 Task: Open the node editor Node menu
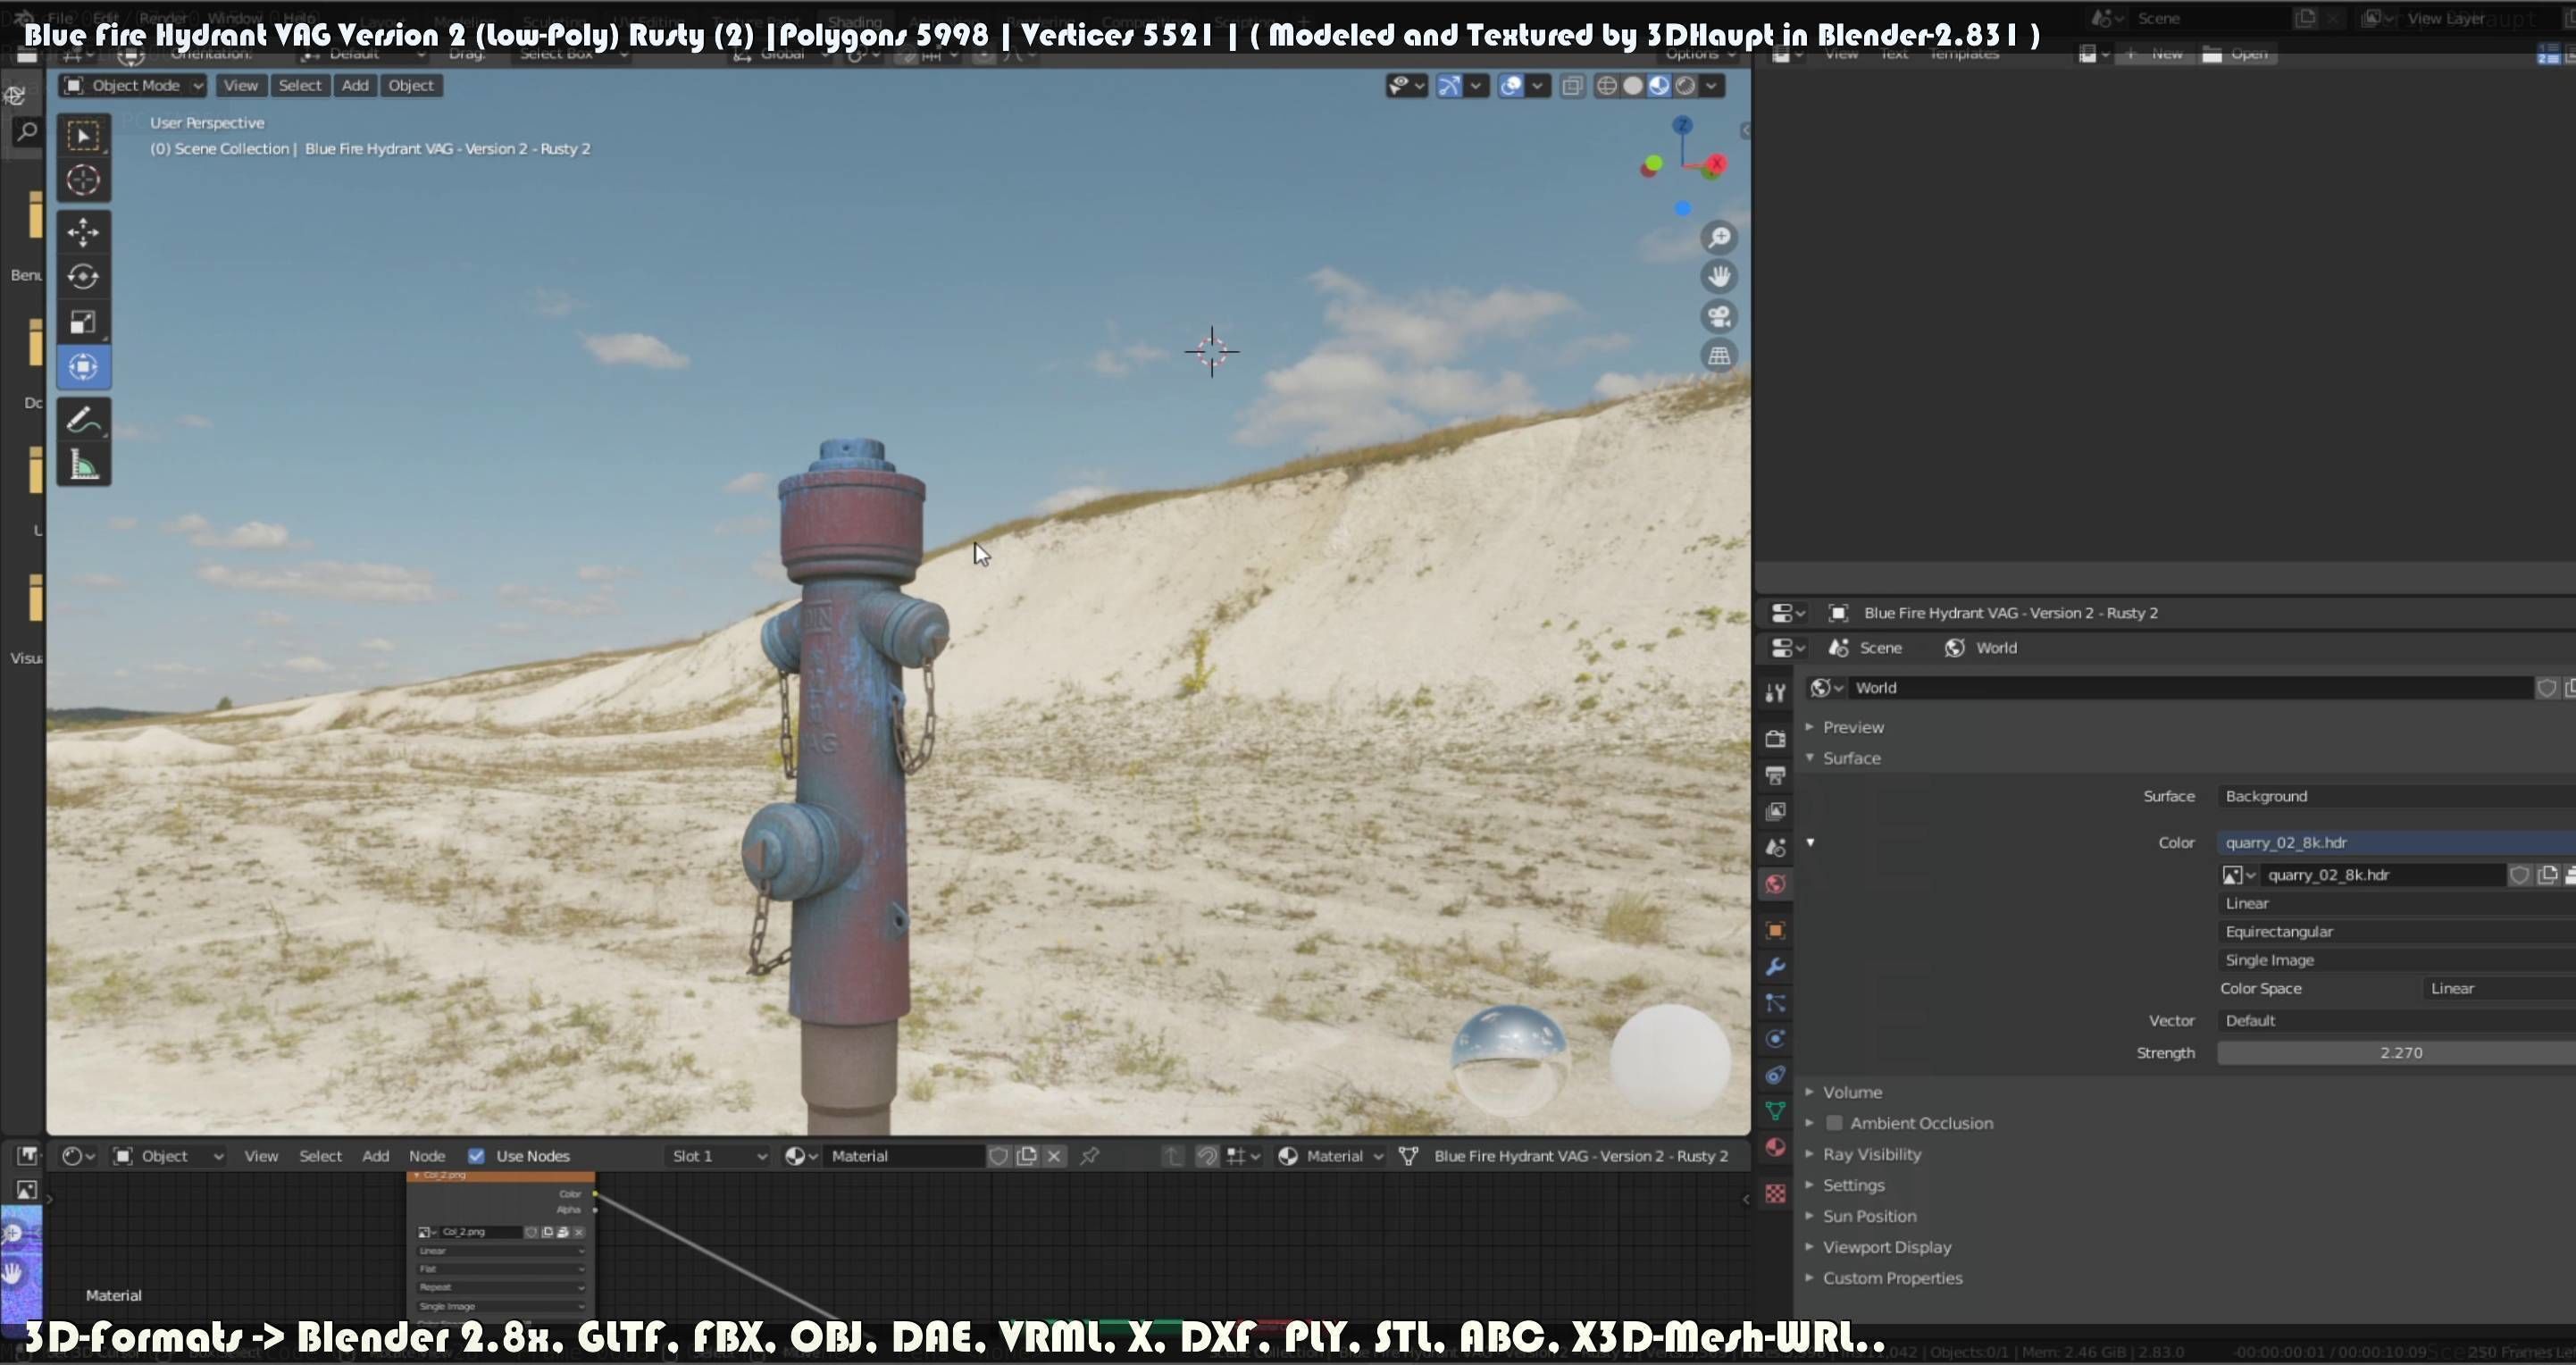point(427,1155)
